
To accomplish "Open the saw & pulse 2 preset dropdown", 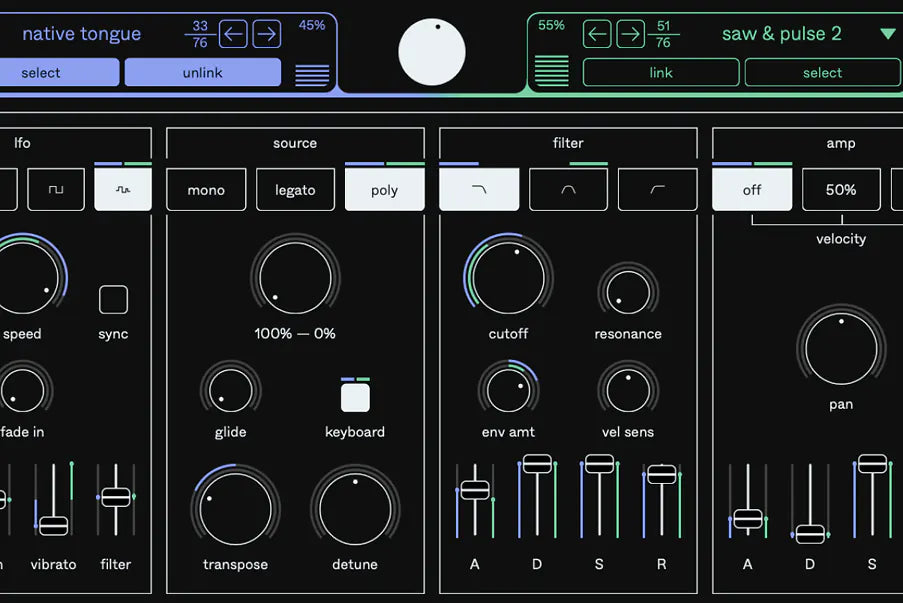I will click(887, 34).
